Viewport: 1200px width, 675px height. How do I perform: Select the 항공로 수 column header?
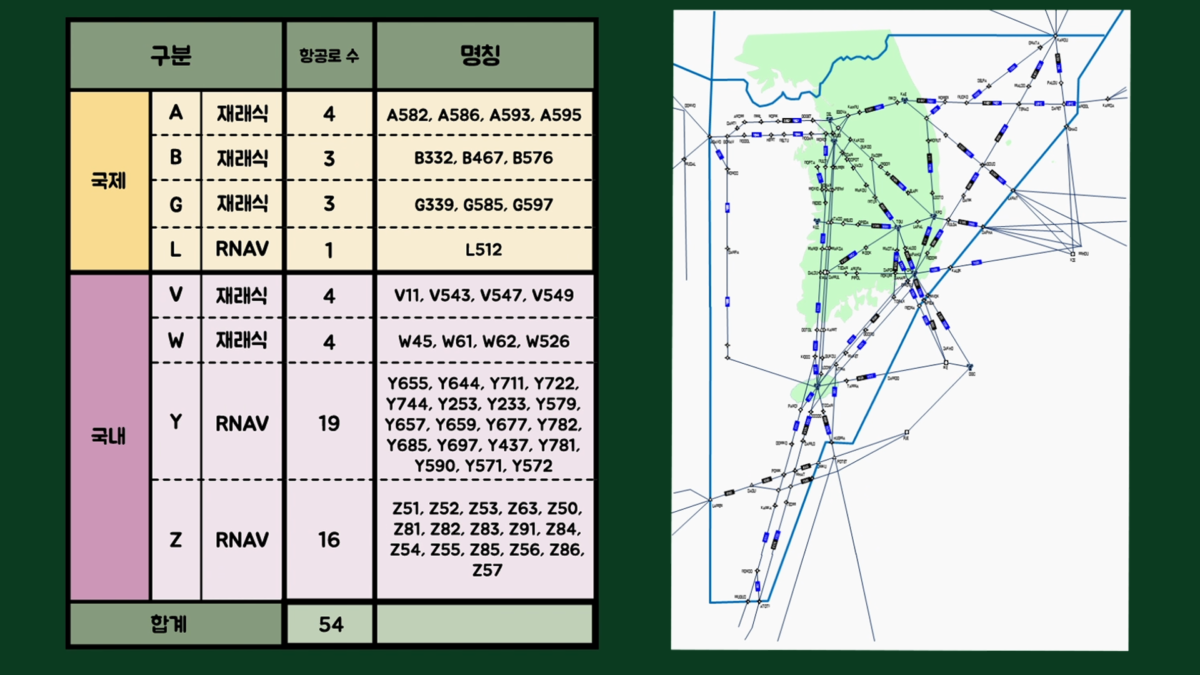pyautogui.click(x=329, y=55)
